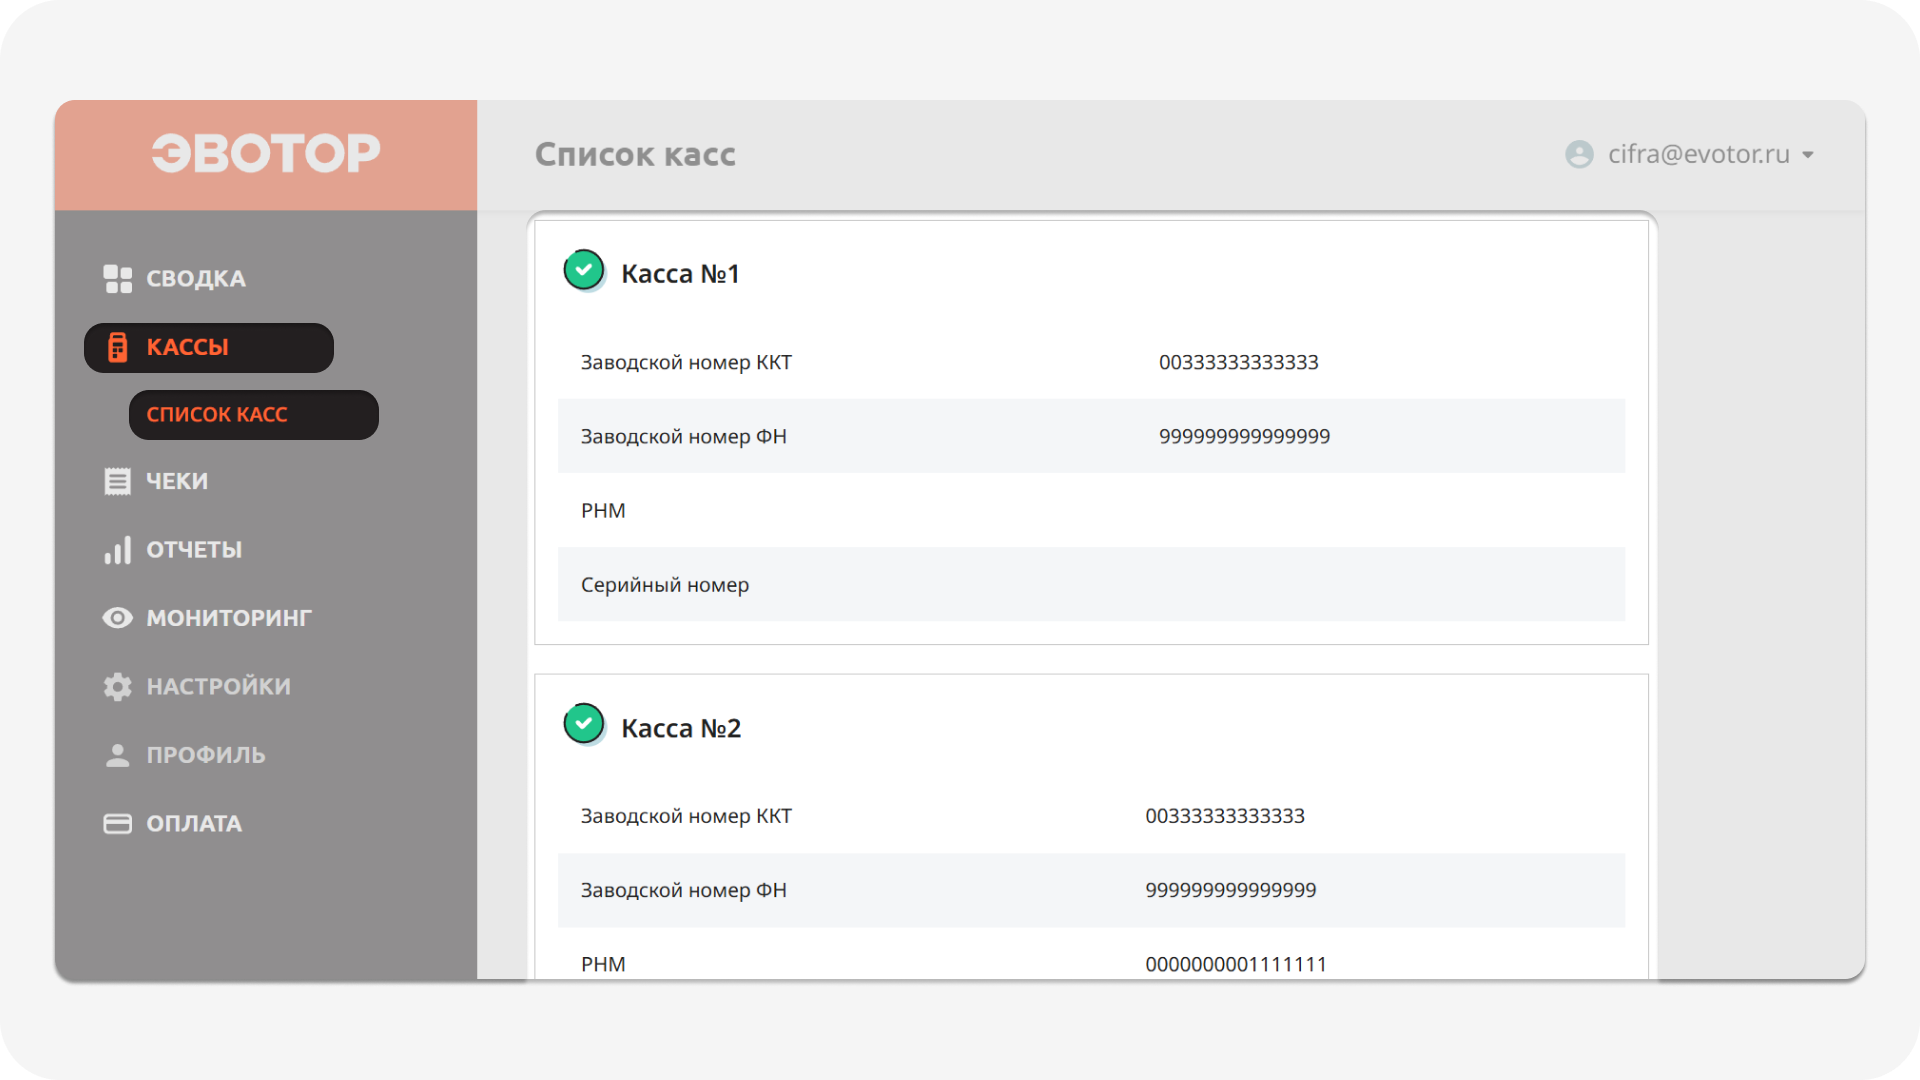Click the Сводка dashboard grid icon
Screen dimensions: 1920x1080
click(118, 279)
